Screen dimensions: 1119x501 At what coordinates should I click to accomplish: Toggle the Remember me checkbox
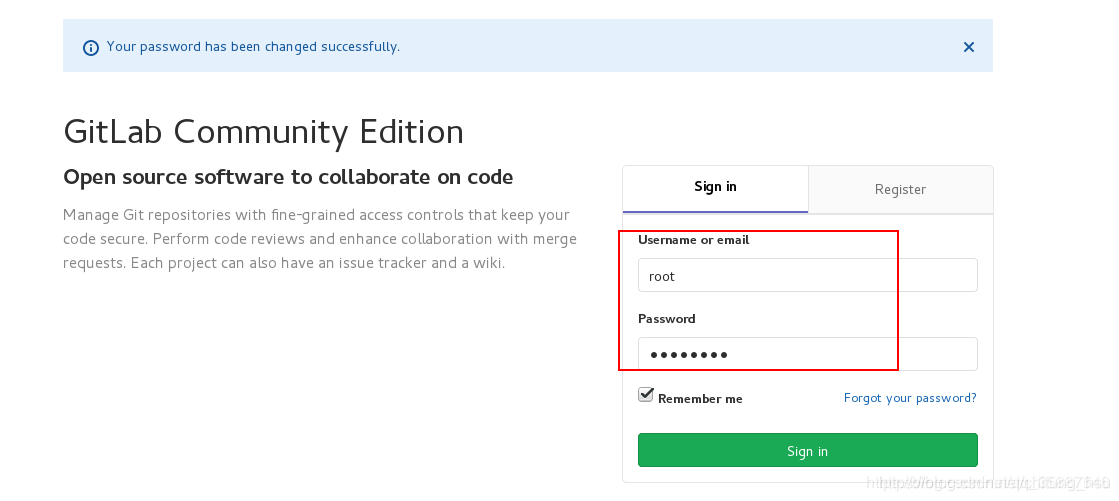[x=646, y=395]
